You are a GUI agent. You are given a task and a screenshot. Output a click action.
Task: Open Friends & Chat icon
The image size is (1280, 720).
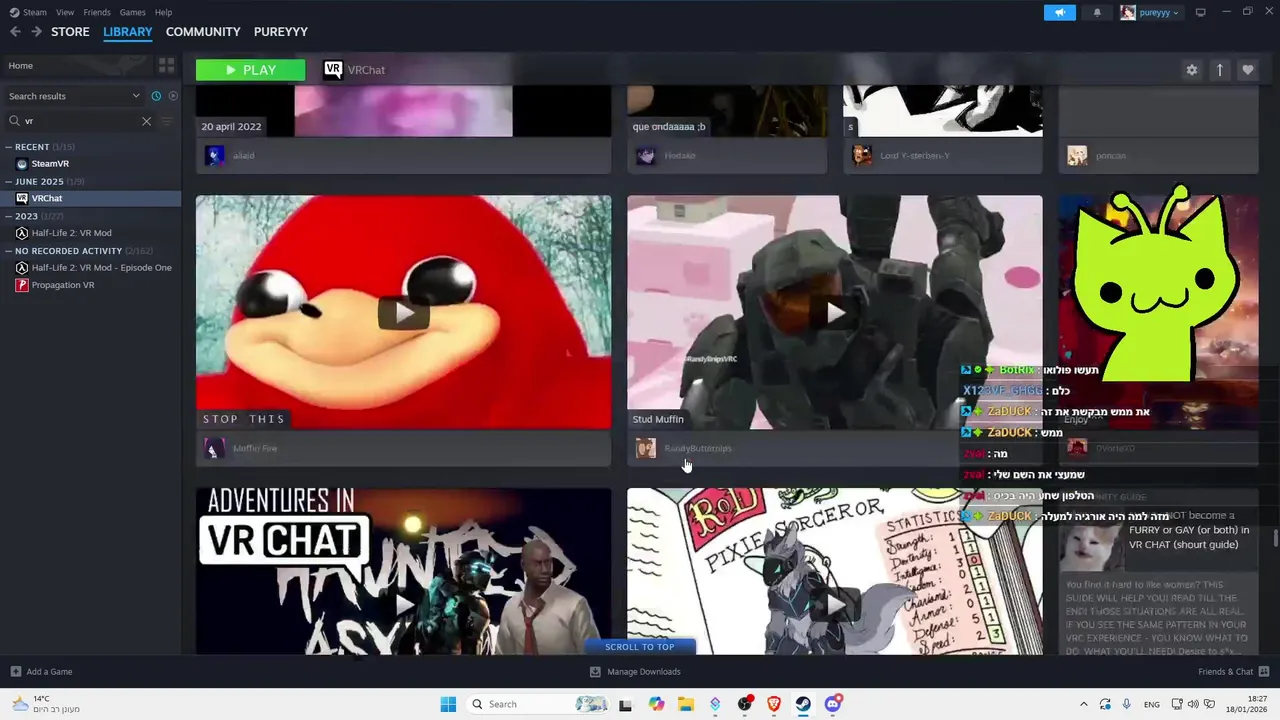pyautogui.click(x=1264, y=671)
